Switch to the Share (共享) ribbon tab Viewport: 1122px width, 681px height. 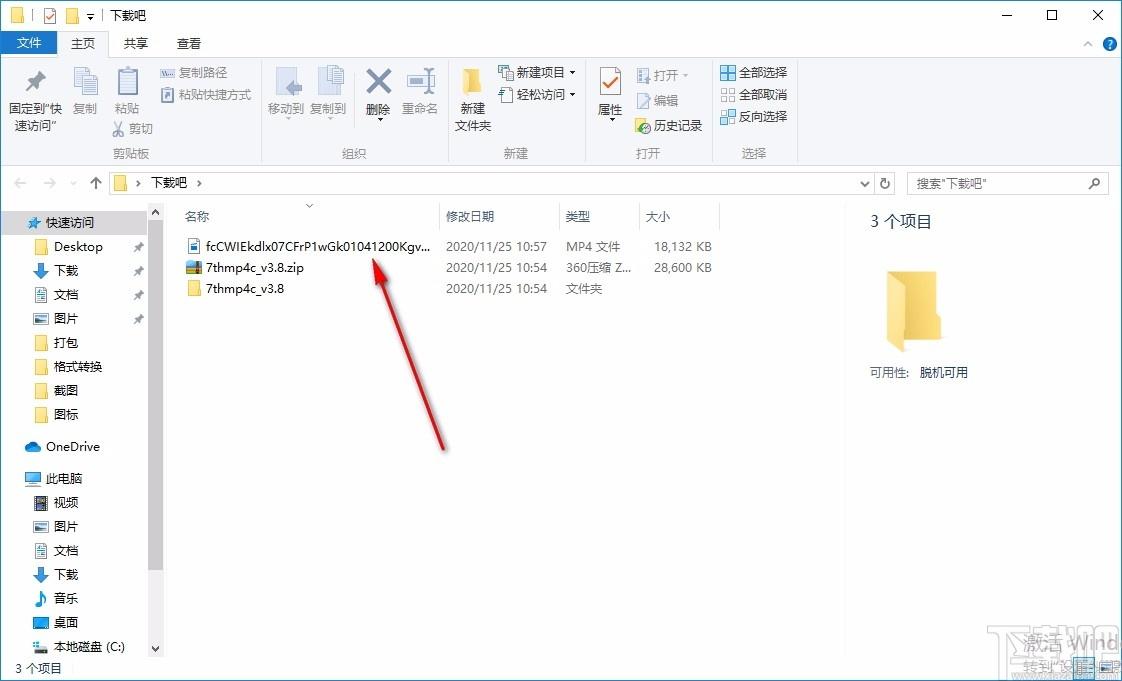click(135, 43)
